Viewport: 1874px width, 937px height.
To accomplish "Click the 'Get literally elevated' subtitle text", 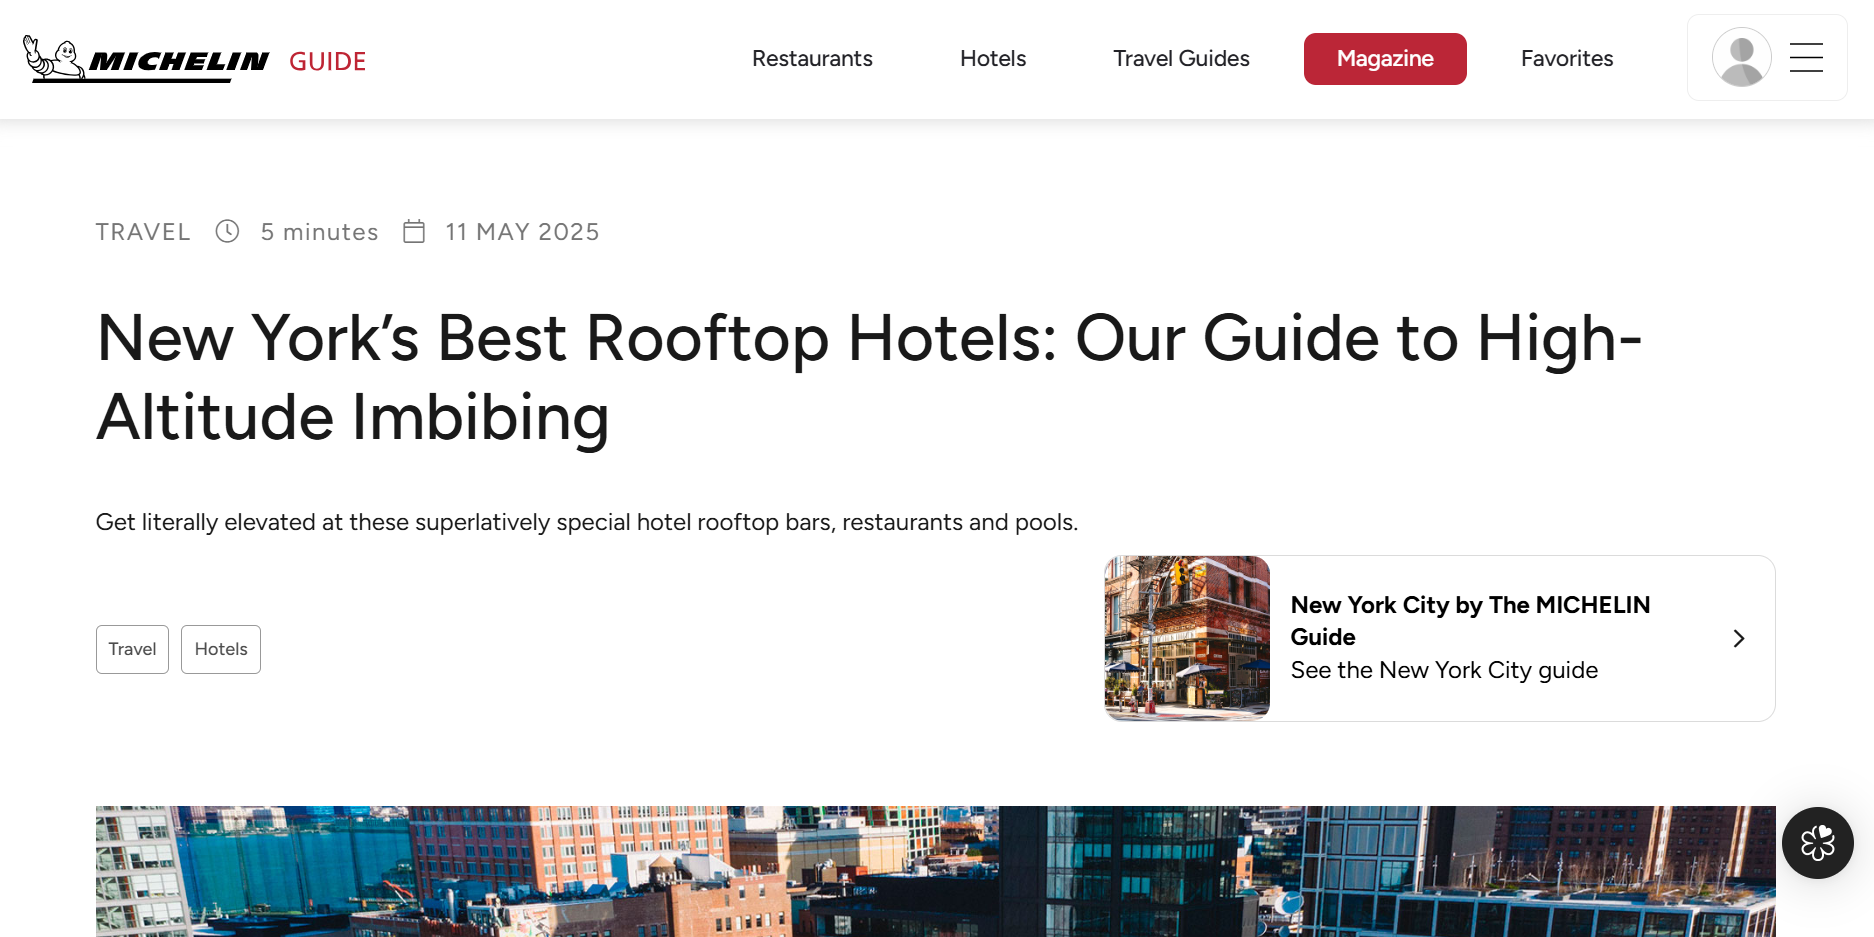I will (587, 522).
